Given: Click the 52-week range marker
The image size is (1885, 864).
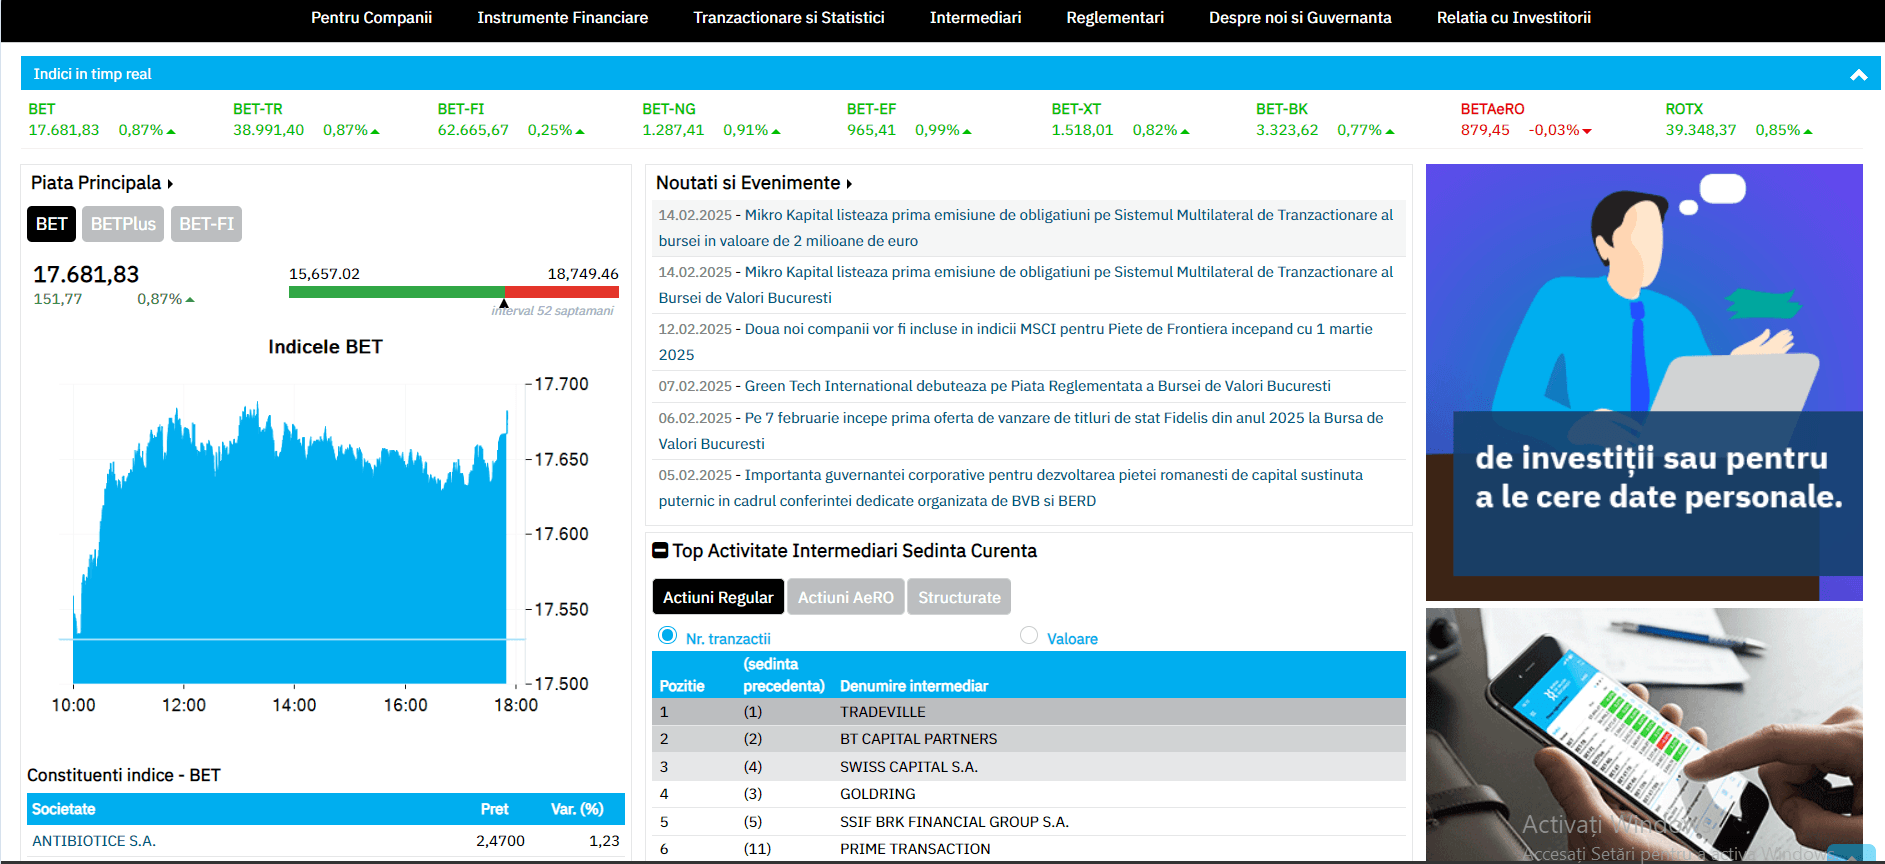Looking at the screenshot, I should 504,303.
